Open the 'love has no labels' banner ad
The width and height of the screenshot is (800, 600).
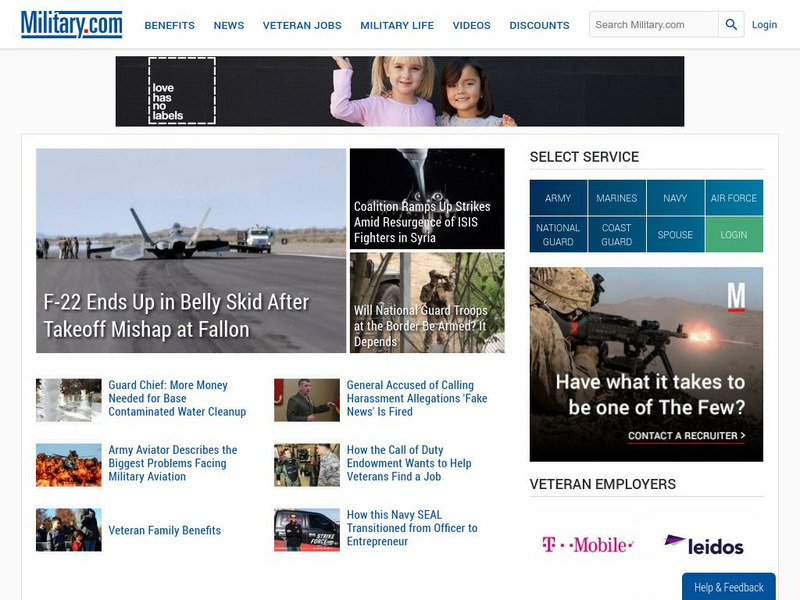pos(400,89)
